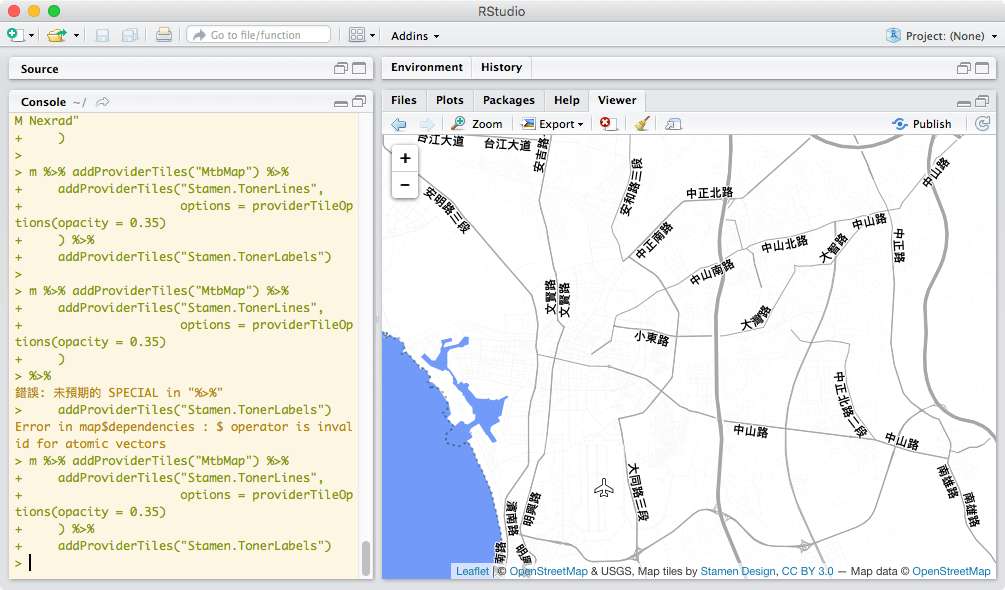Click the Leaflet attribution link
Image resolution: width=1005 pixels, height=590 pixels.
tap(472, 571)
